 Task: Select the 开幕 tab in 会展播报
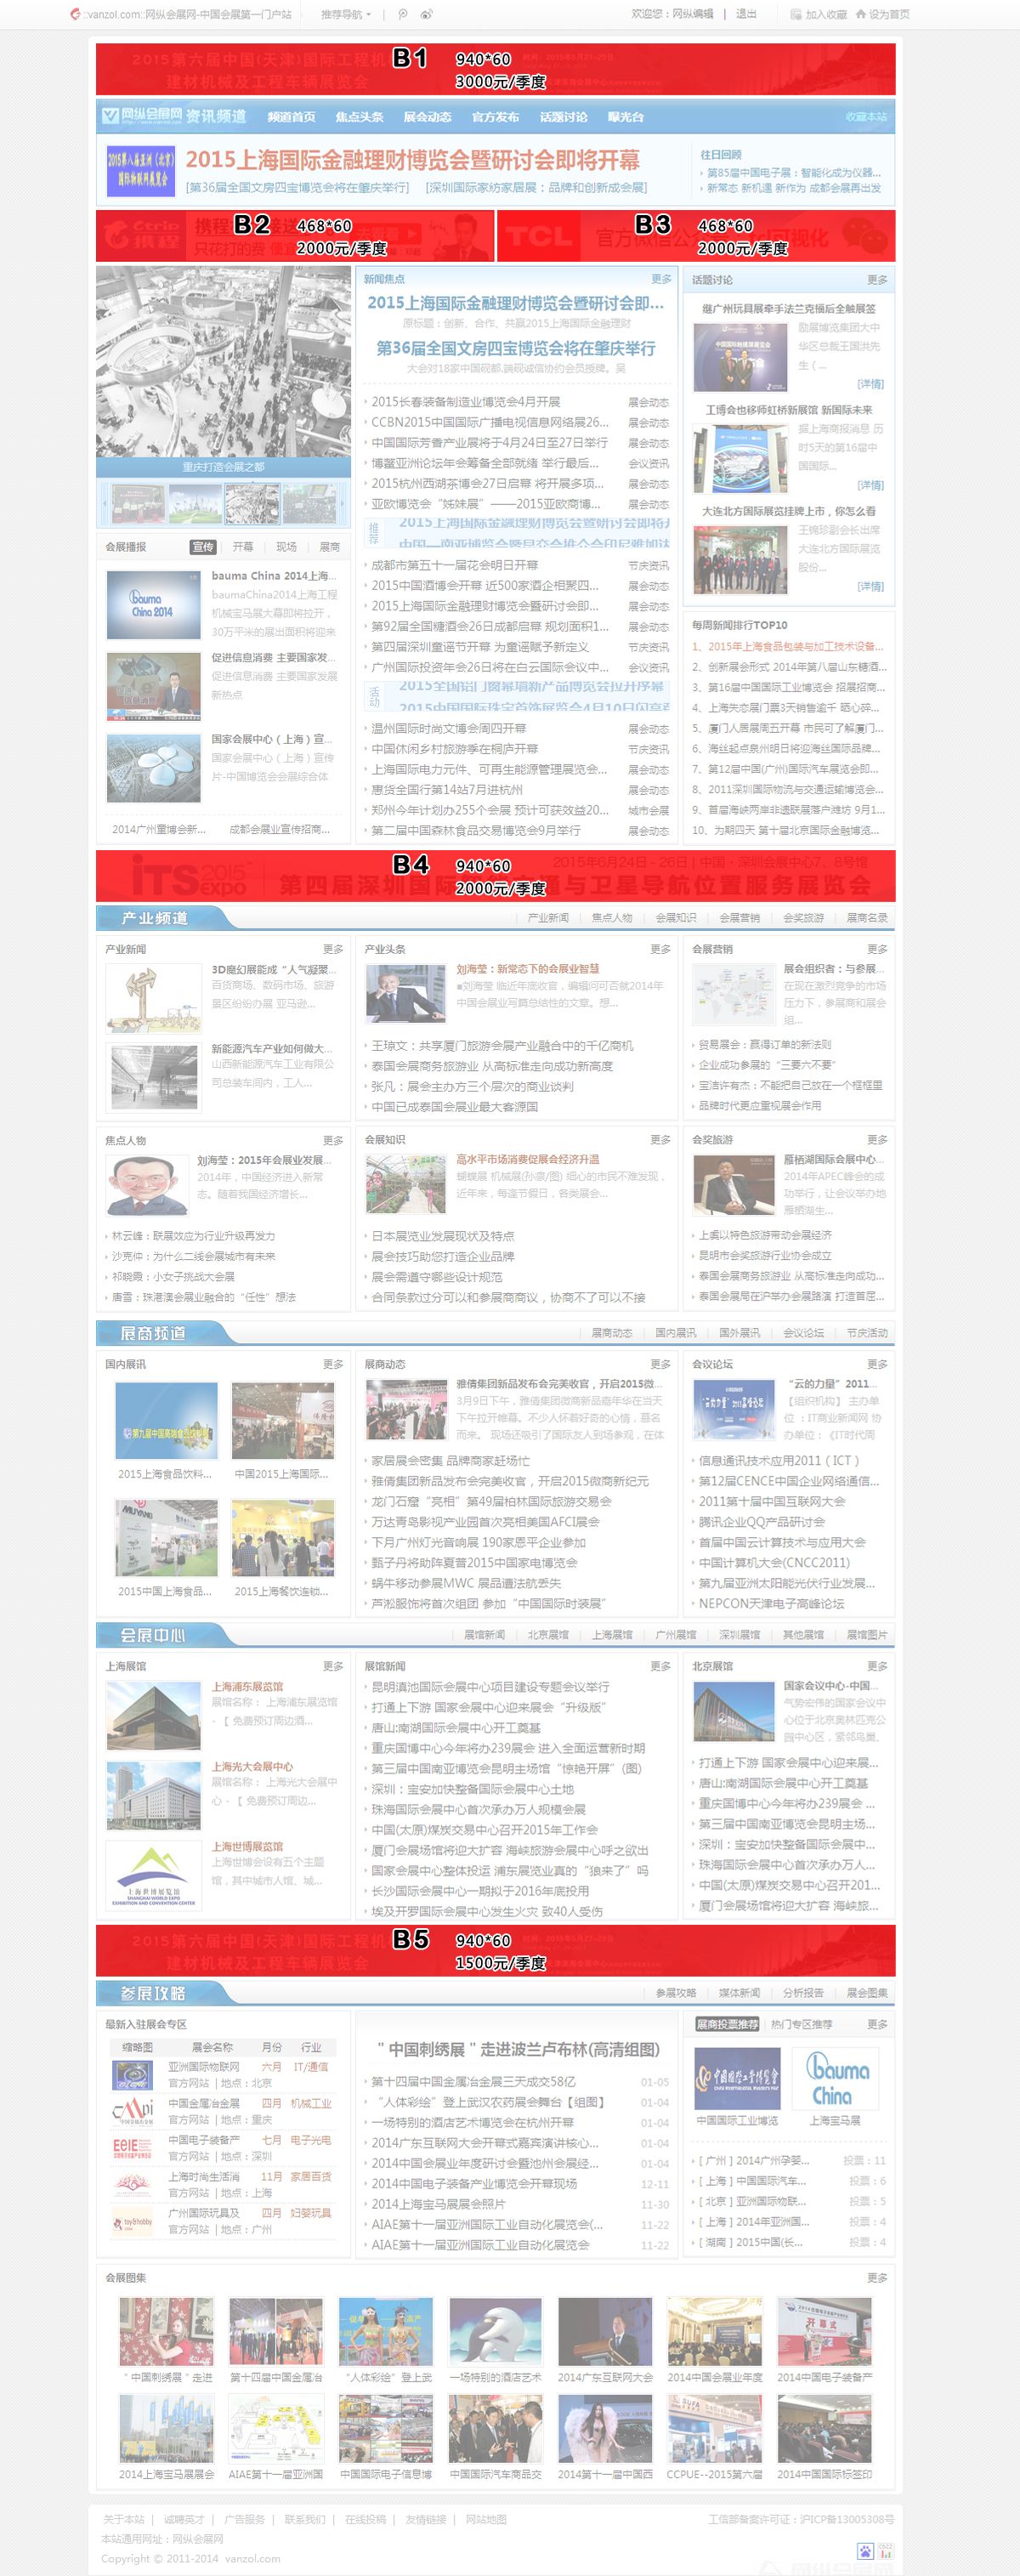point(243,547)
